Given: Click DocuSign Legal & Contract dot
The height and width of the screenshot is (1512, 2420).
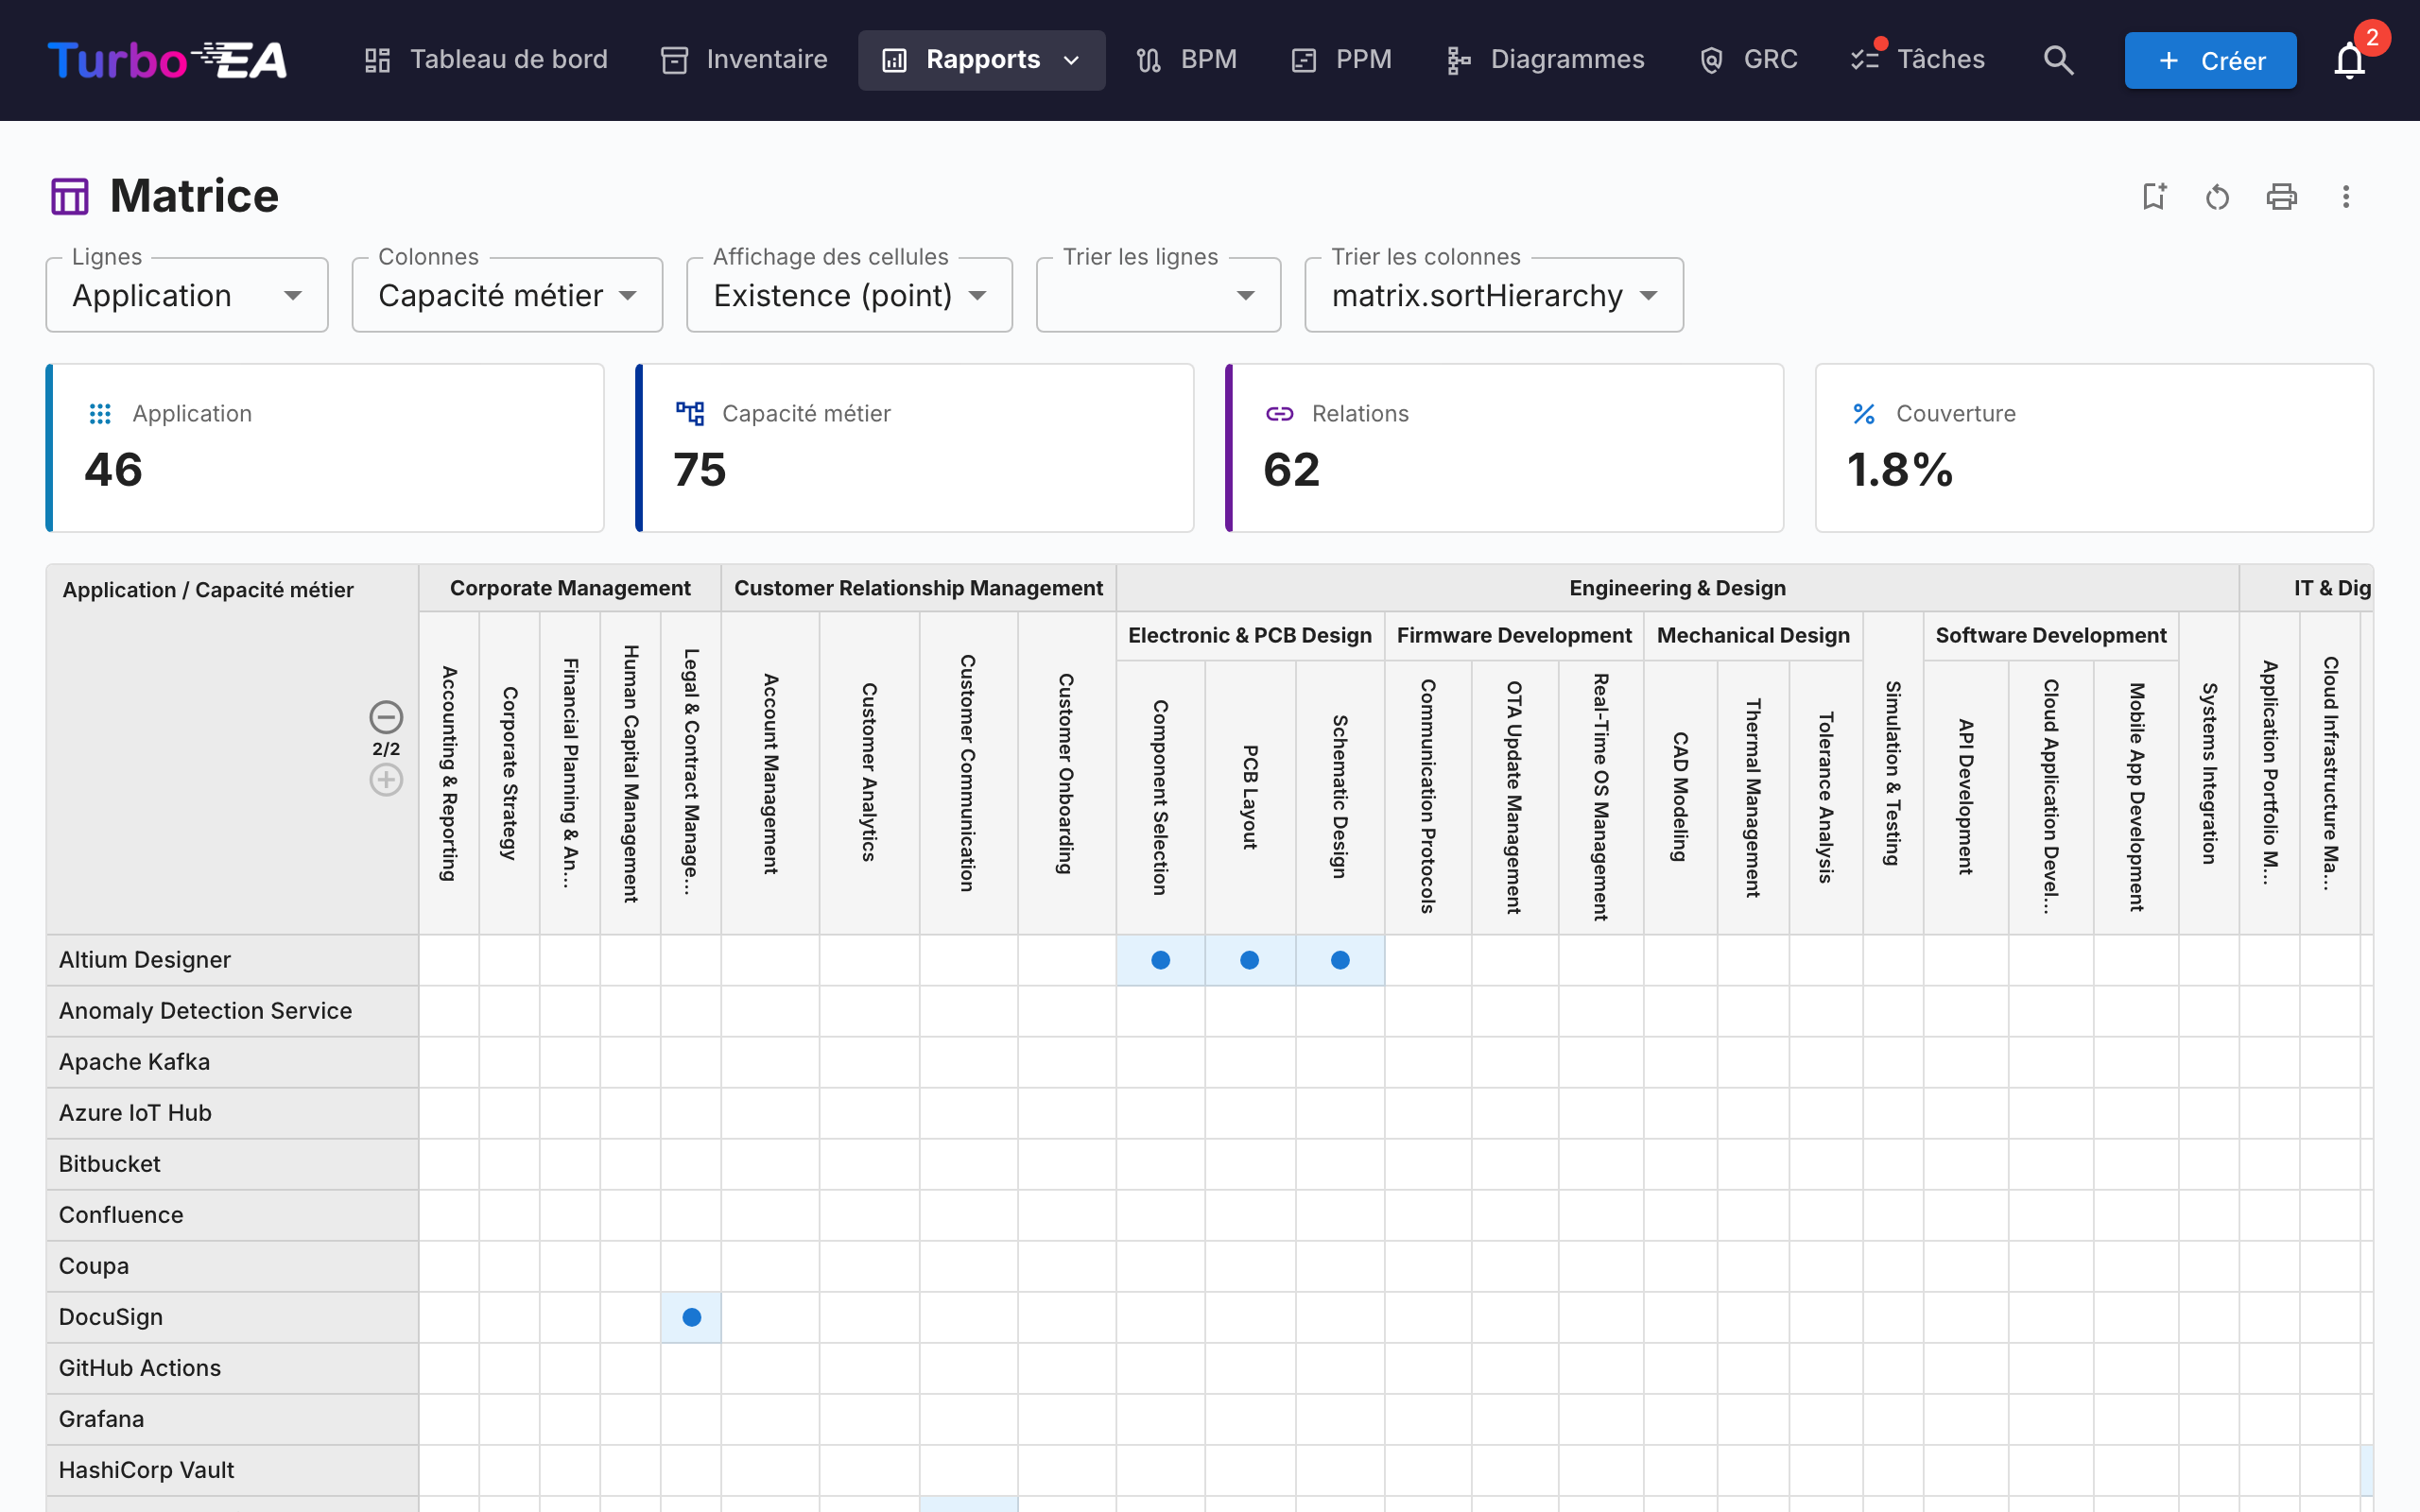Looking at the screenshot, I should [x=692, y=1317].
